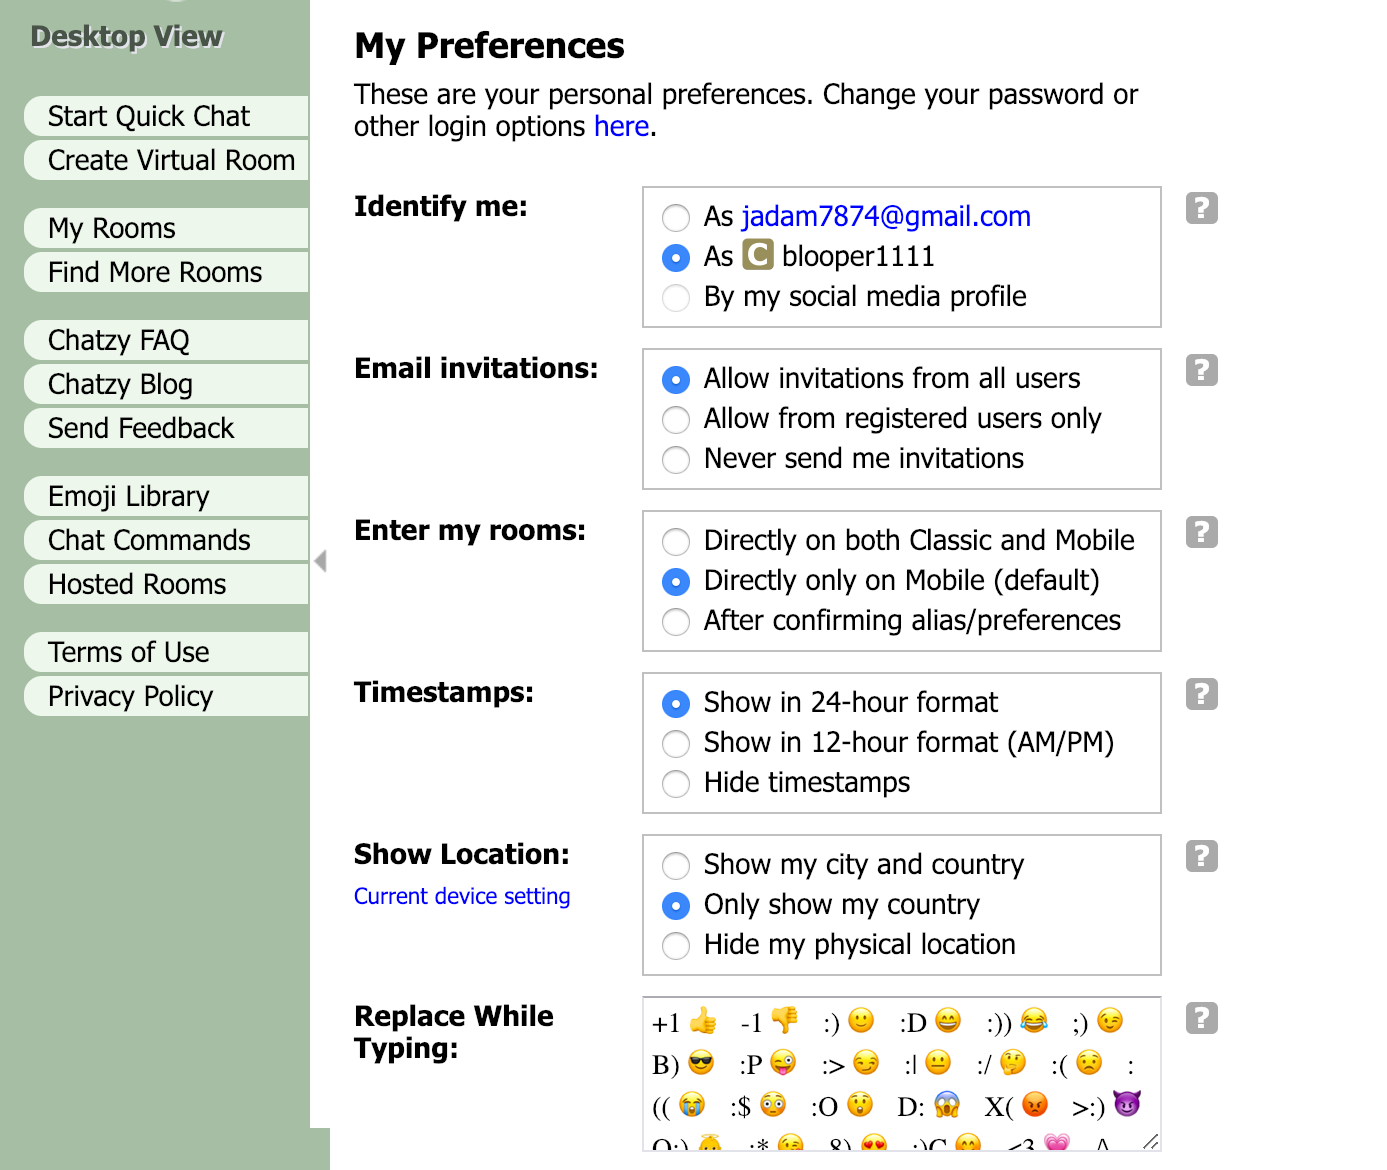Open the jadam7874@gmail.com email link
The image size is (1387, 1170).
(886, 217)
